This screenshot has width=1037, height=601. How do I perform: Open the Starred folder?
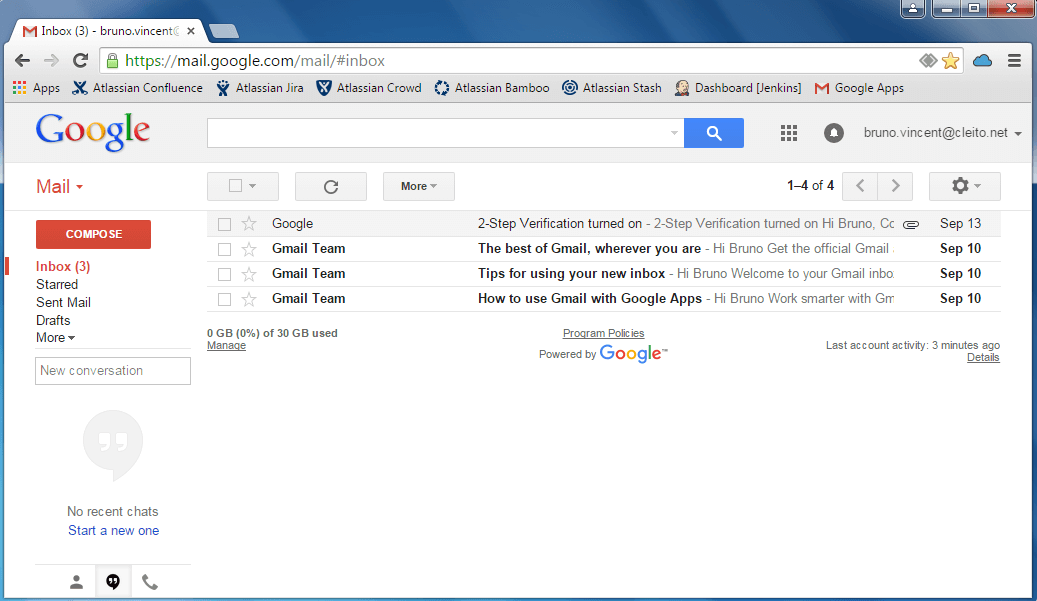[x=57, y=284]
